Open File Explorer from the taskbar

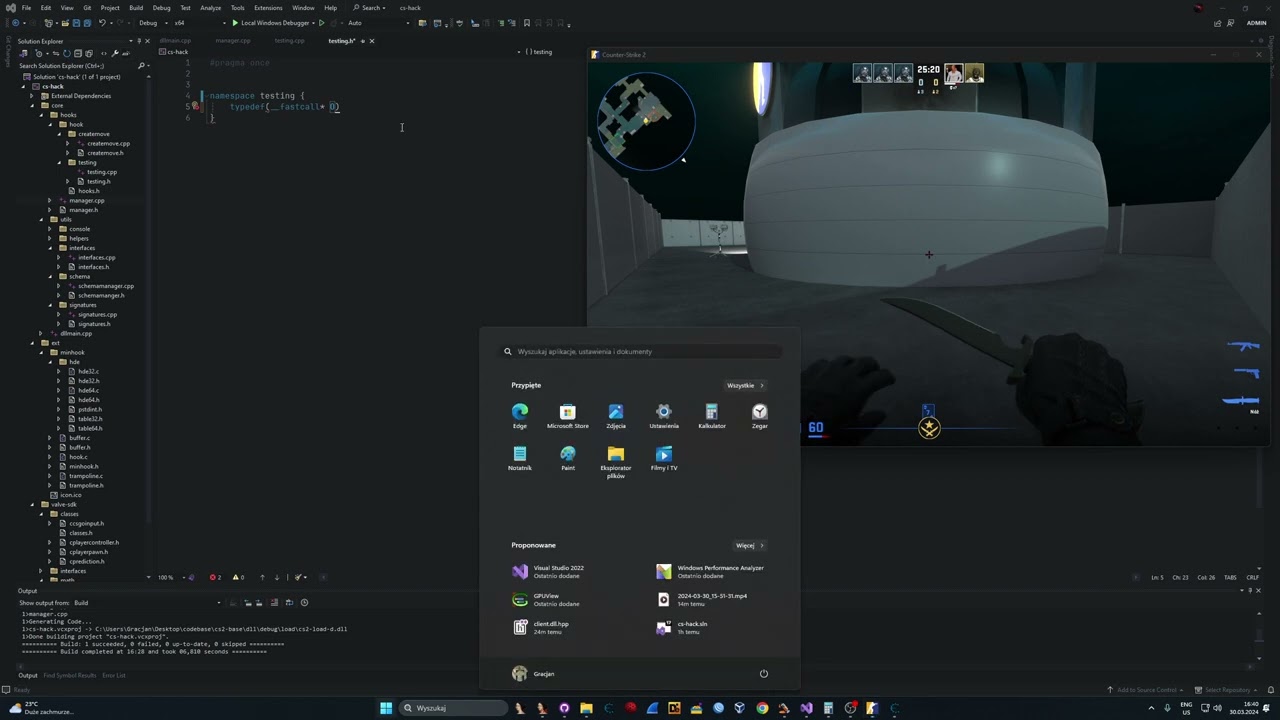click(586, 708)
